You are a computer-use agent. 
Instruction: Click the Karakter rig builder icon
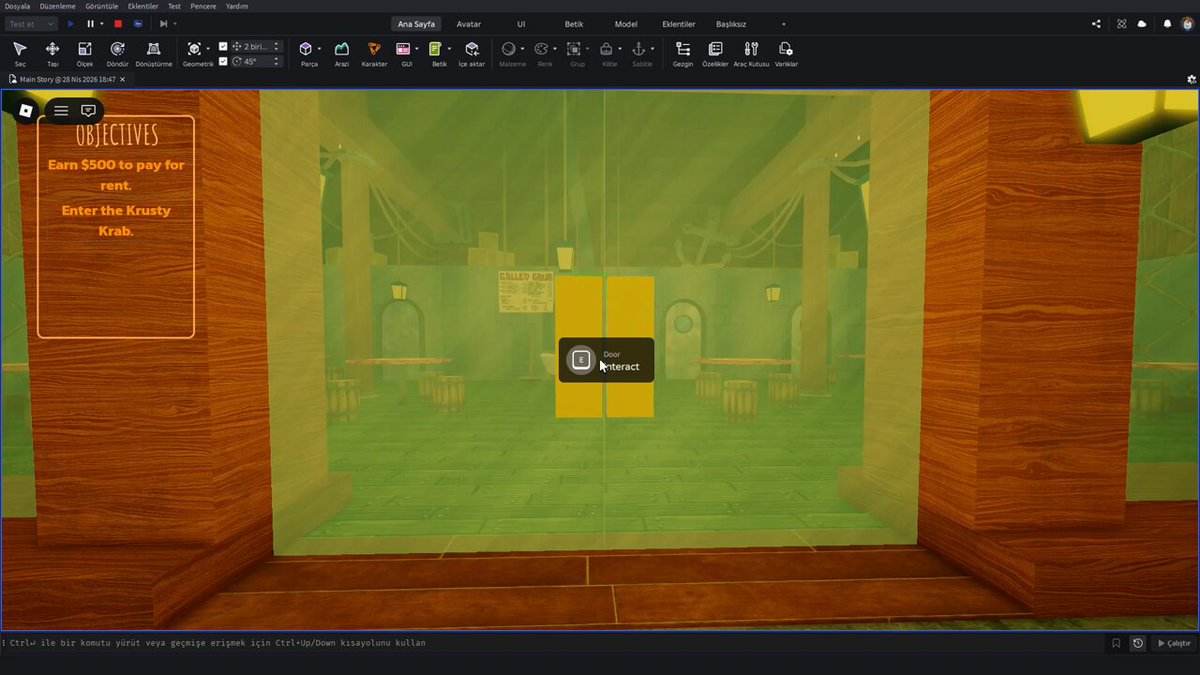[x=374, y=53]
